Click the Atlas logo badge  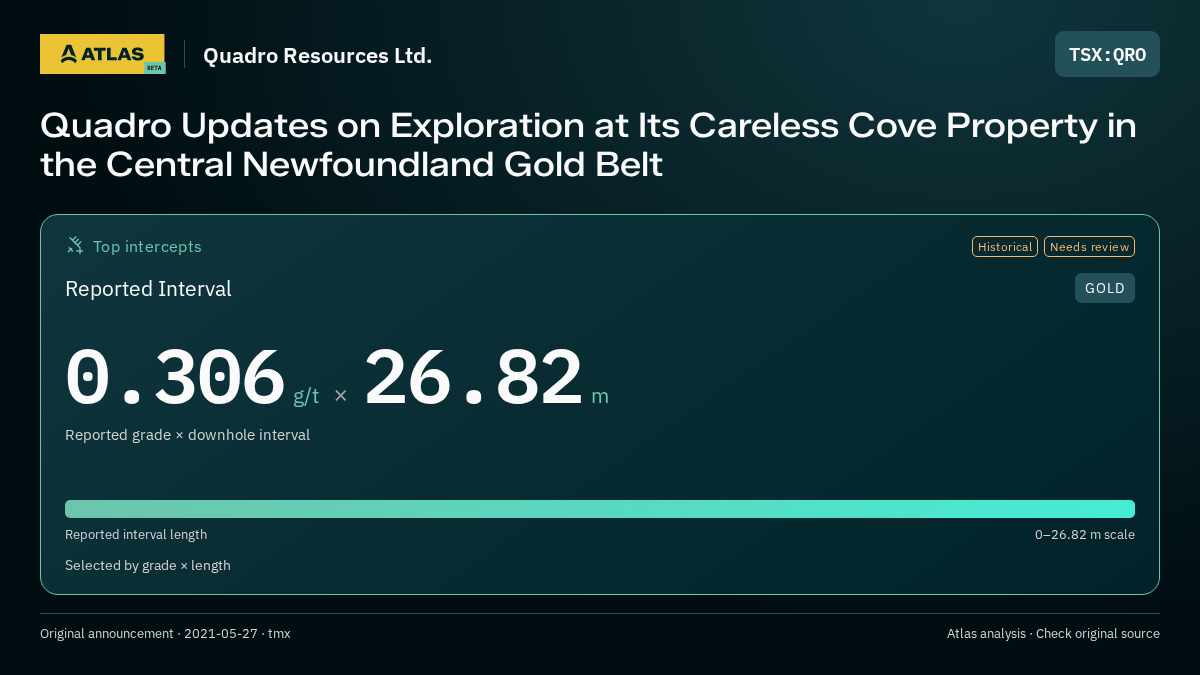click(102, 54)
